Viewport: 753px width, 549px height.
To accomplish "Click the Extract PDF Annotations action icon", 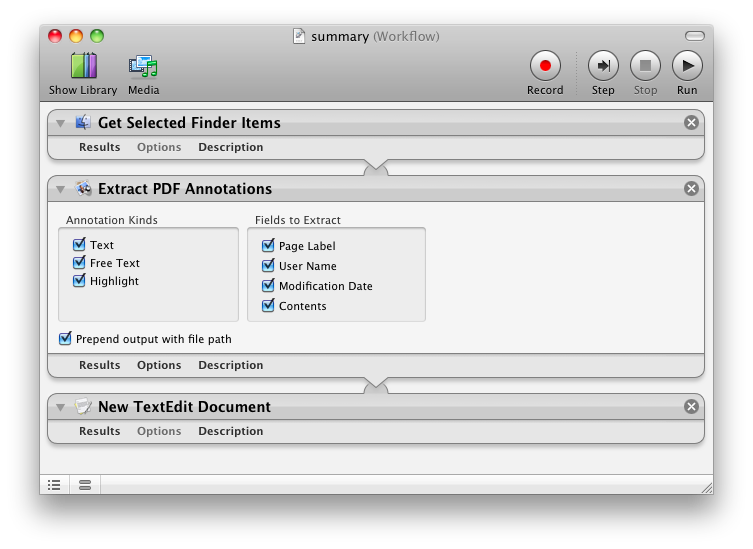I will pos(83,188).
